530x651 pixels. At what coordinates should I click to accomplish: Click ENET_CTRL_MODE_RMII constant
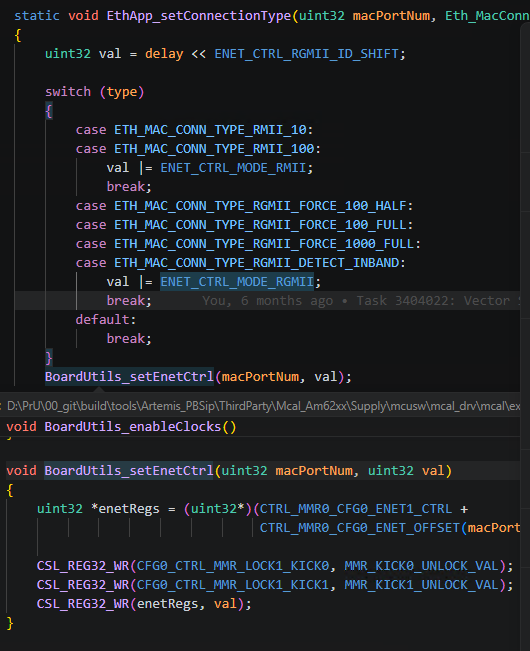pyautogui.click(x=233, y=168)
